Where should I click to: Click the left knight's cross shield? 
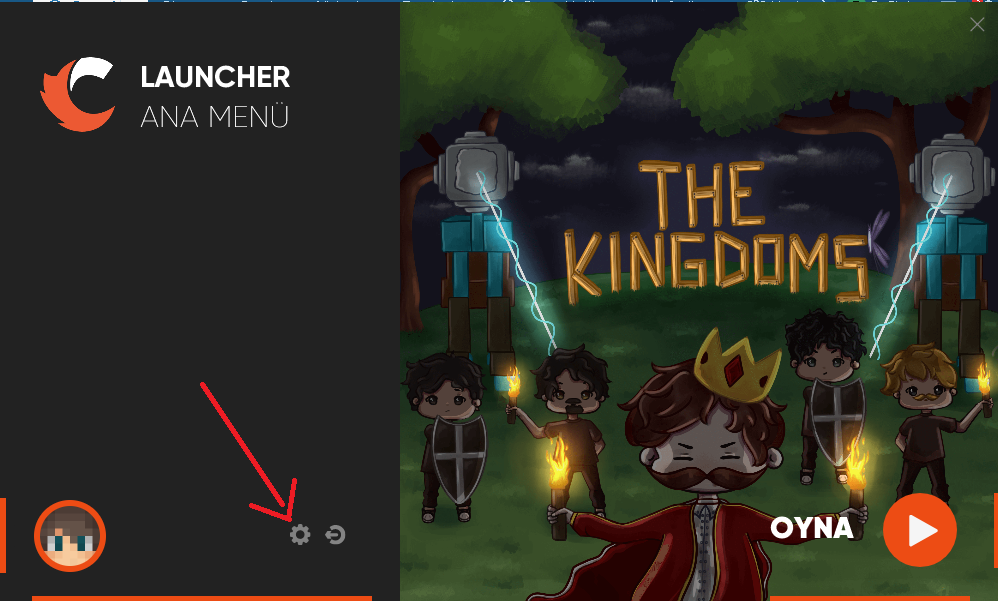pos(459,457)
